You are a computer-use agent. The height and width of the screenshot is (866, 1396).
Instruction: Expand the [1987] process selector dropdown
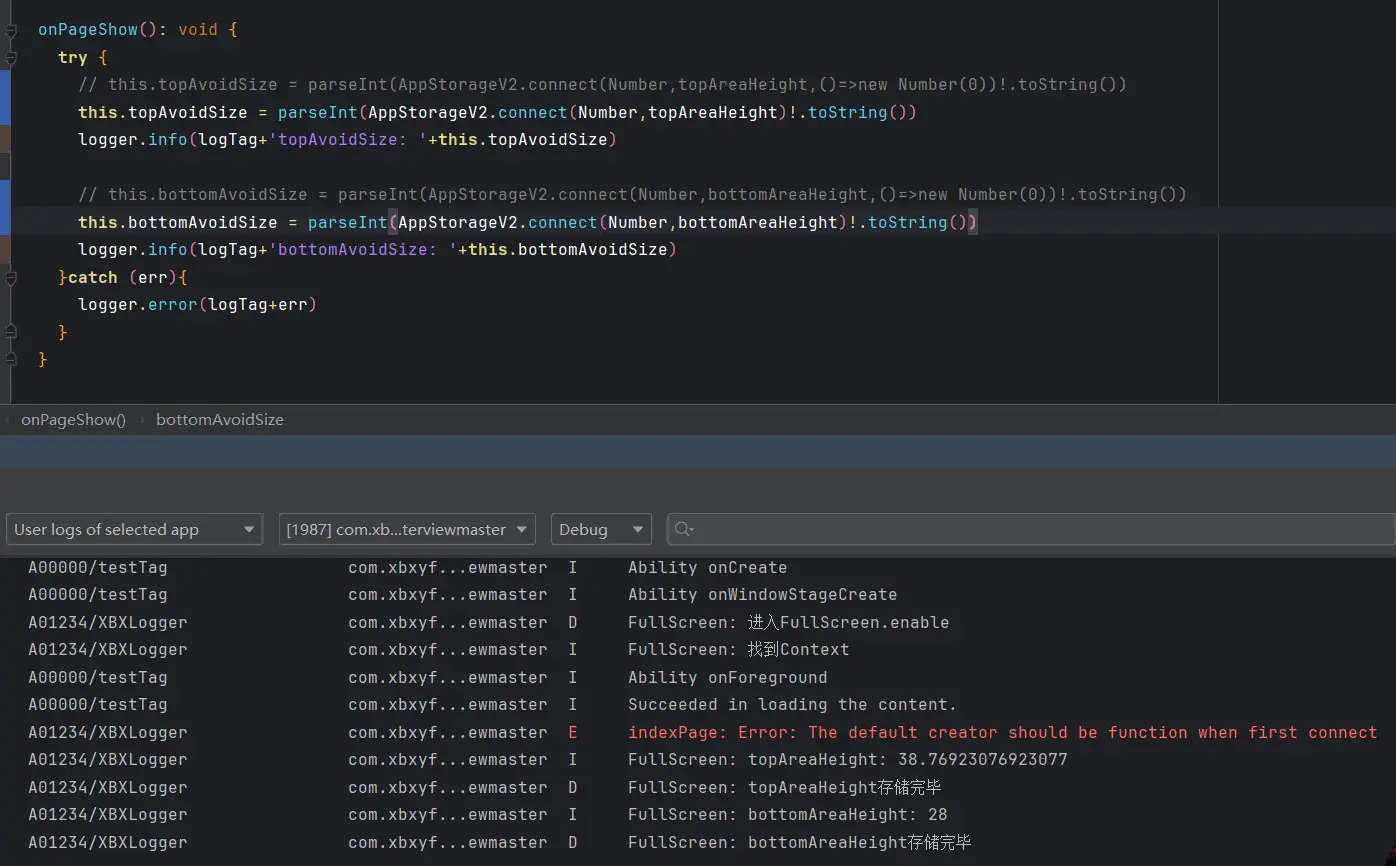coord(407,529)
